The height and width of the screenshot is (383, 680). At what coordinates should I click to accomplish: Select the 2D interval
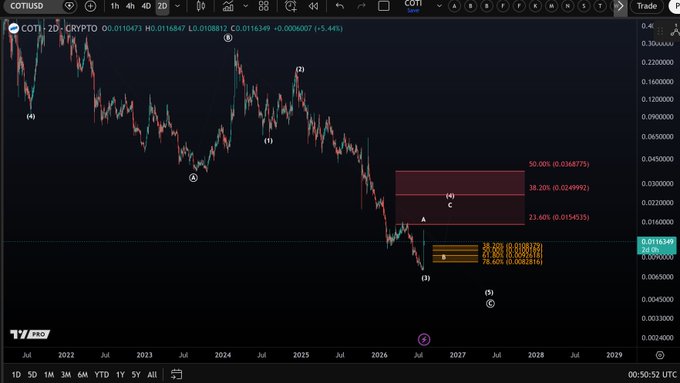[162, 6]
